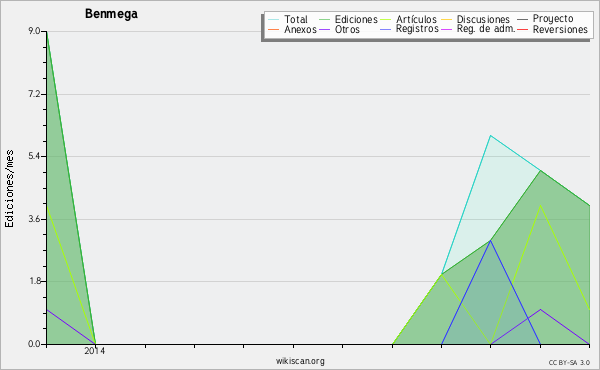Click the 2014 x-axis label
The height and width of the screenshot is (370, 600).
coord(95,351)
